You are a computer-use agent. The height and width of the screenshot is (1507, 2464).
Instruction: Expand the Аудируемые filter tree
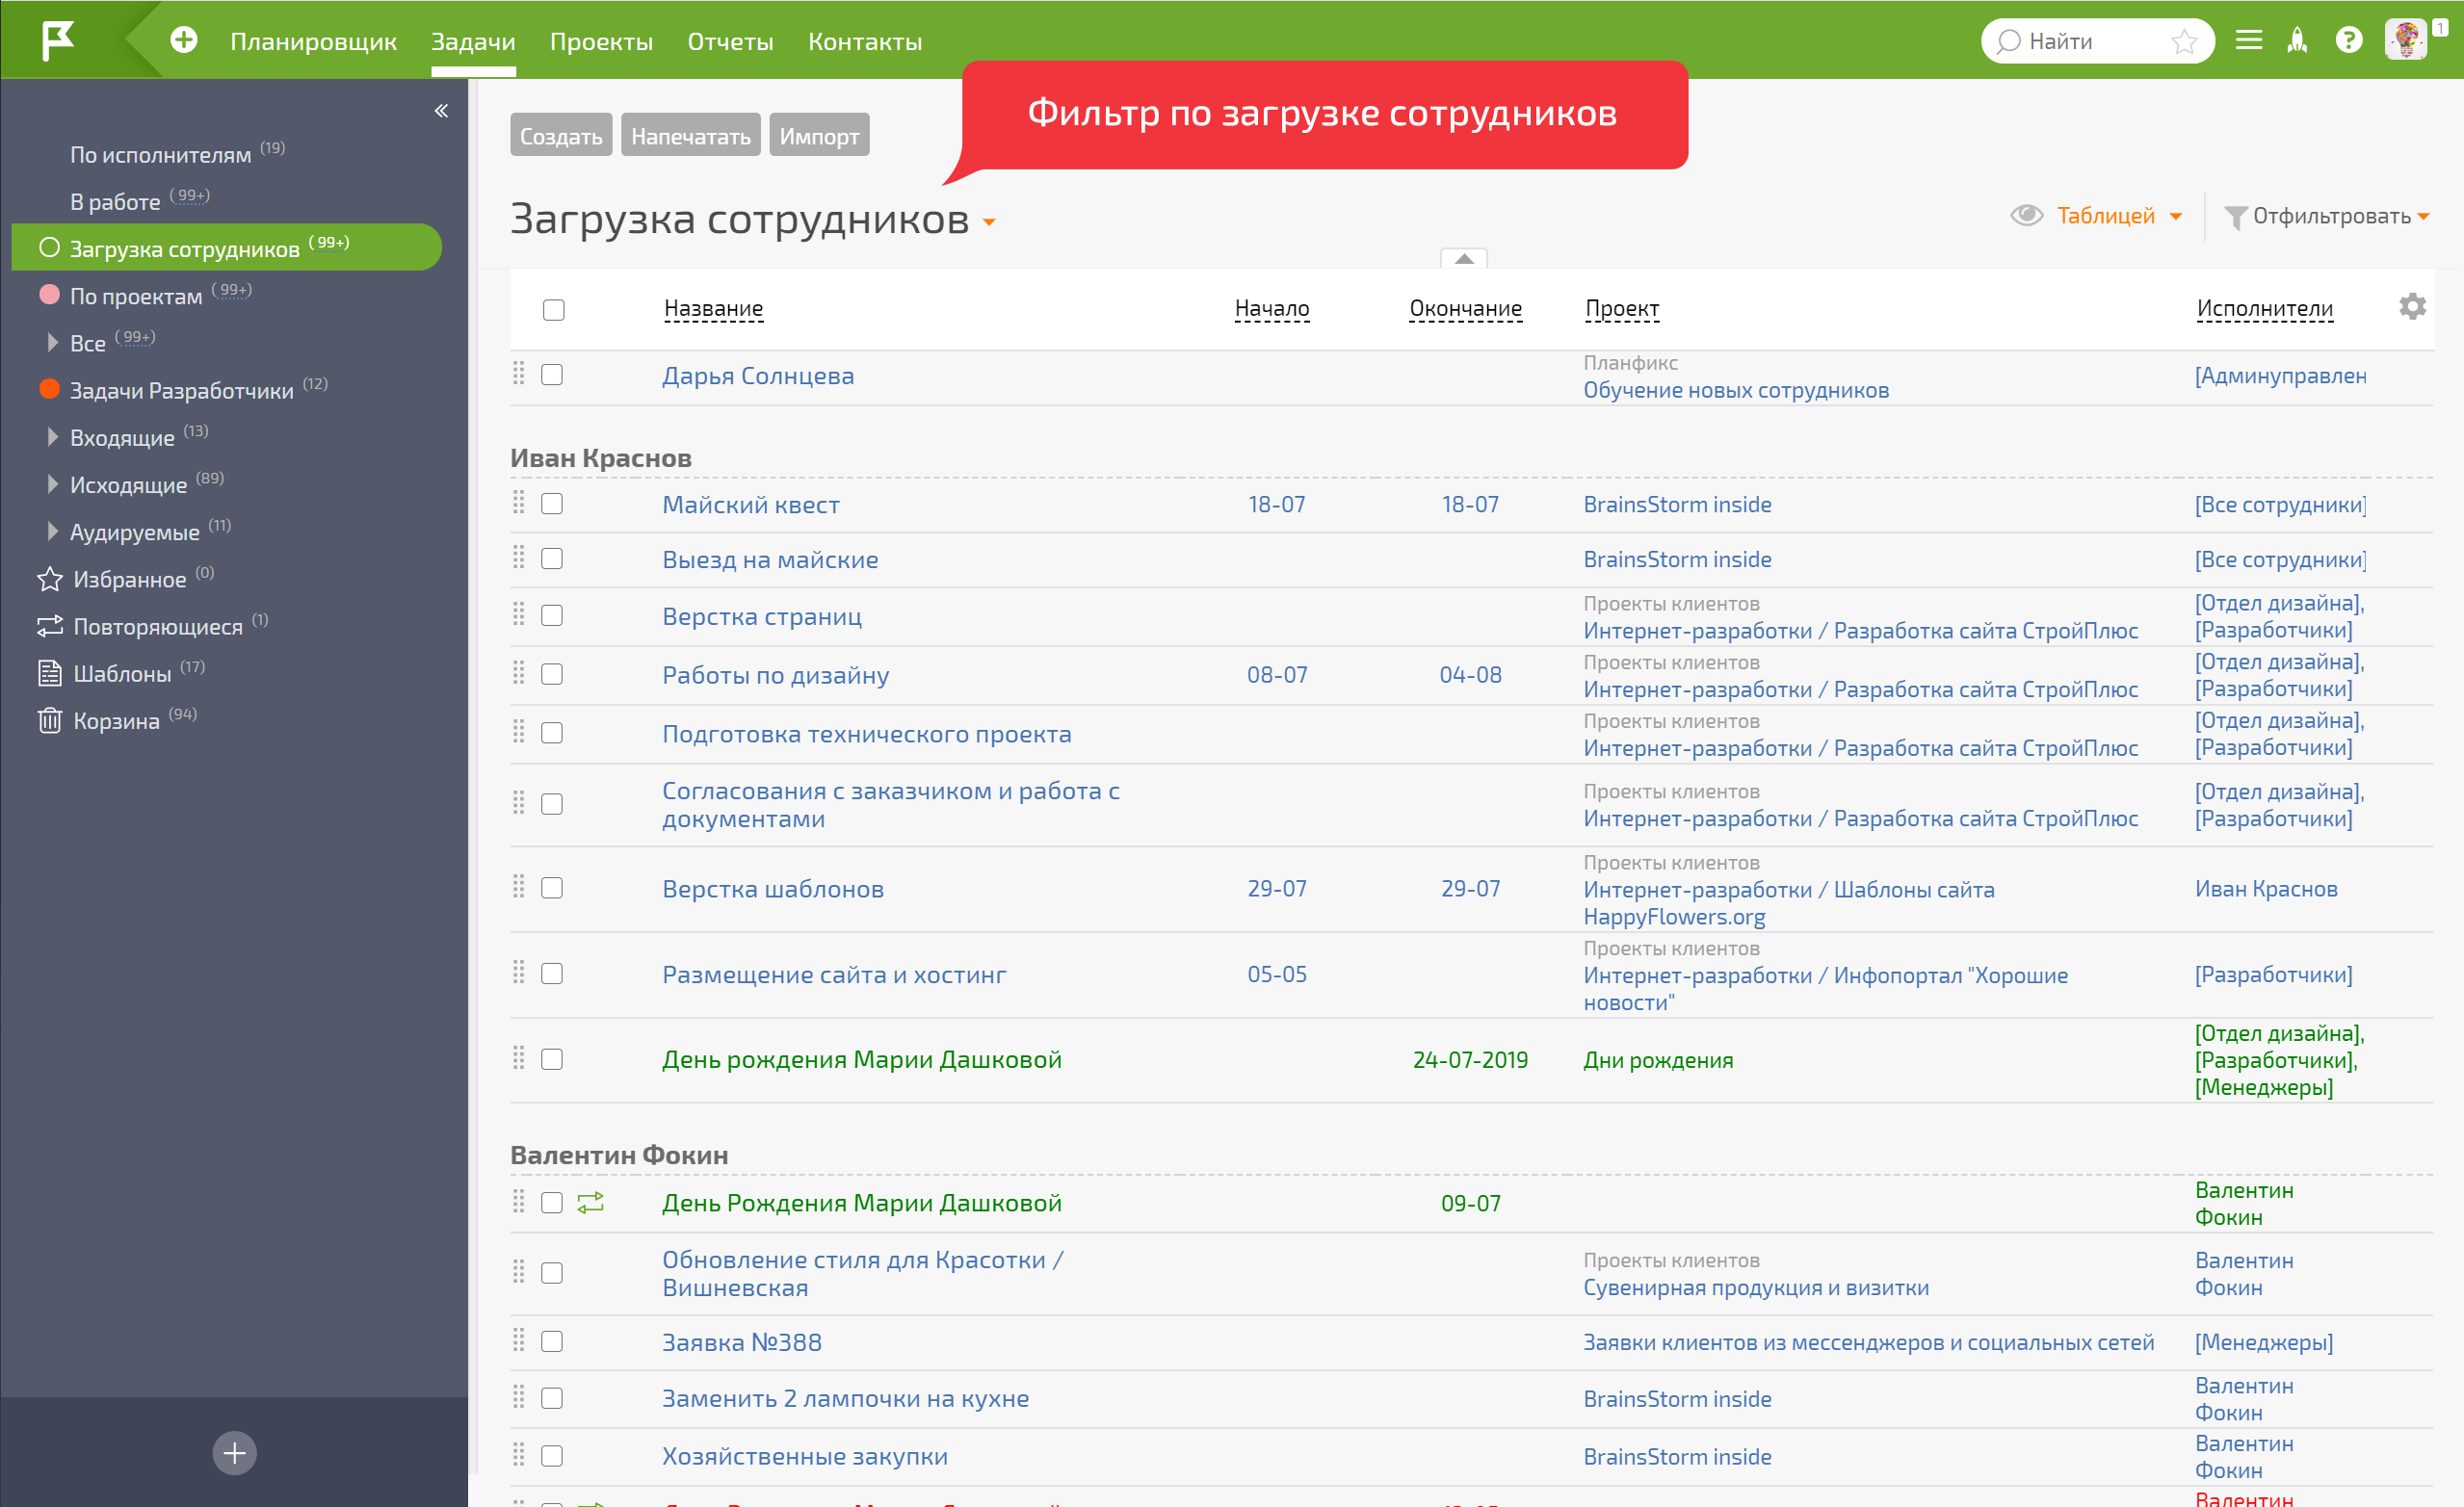tap(52, 531)
